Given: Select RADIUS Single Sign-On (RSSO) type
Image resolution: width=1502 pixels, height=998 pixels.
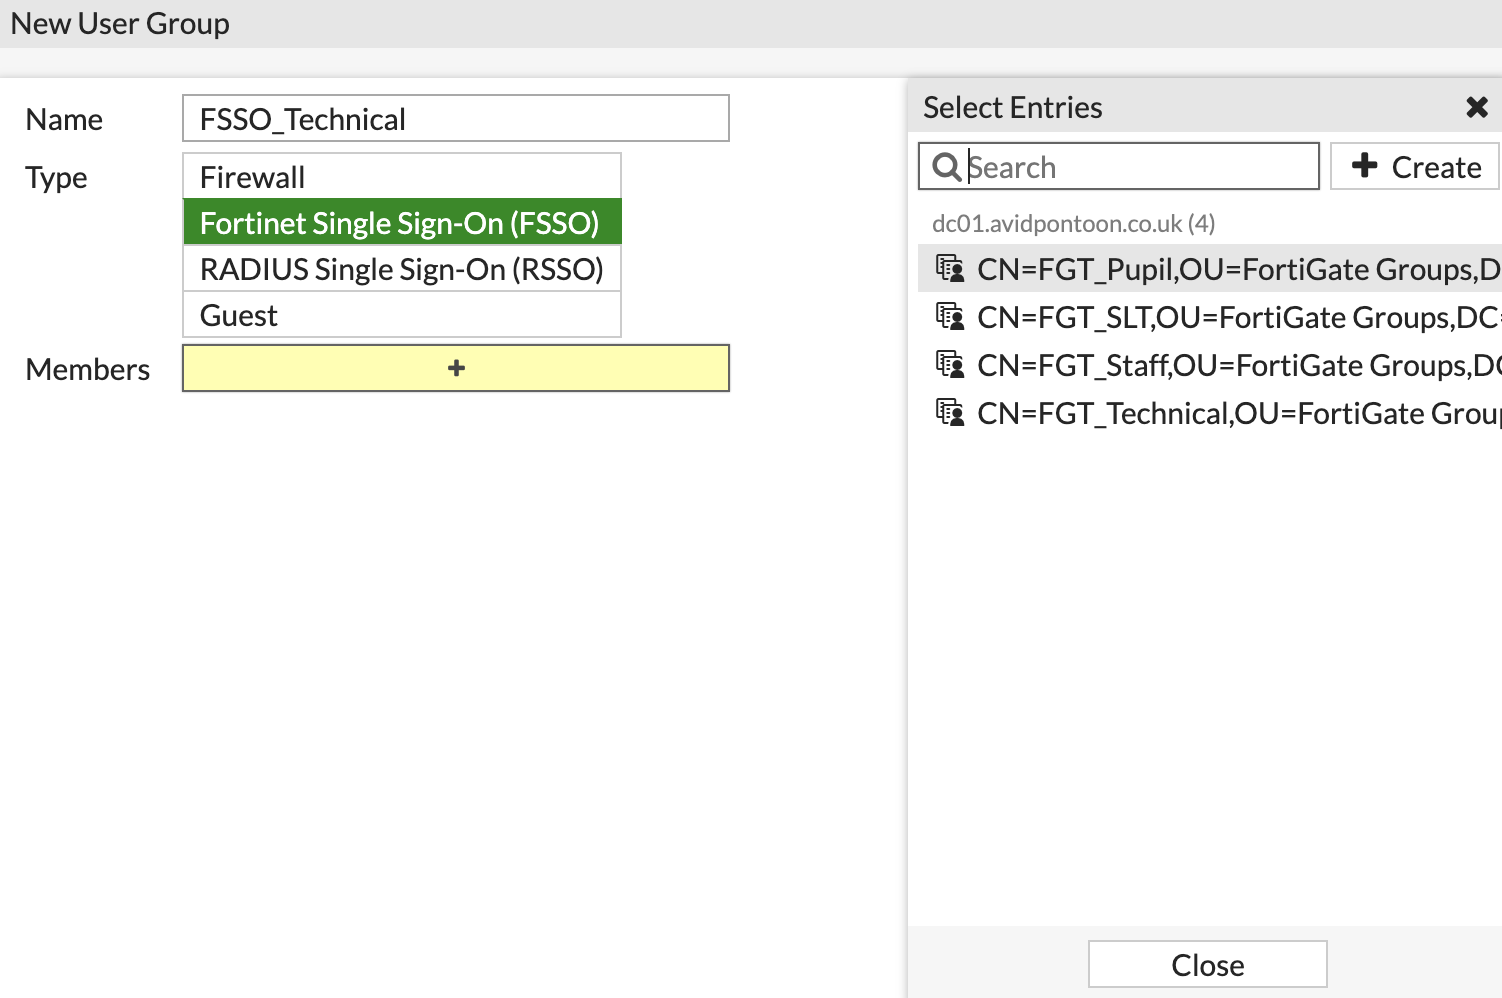Looking at the screenshot, I should [402, 269].
